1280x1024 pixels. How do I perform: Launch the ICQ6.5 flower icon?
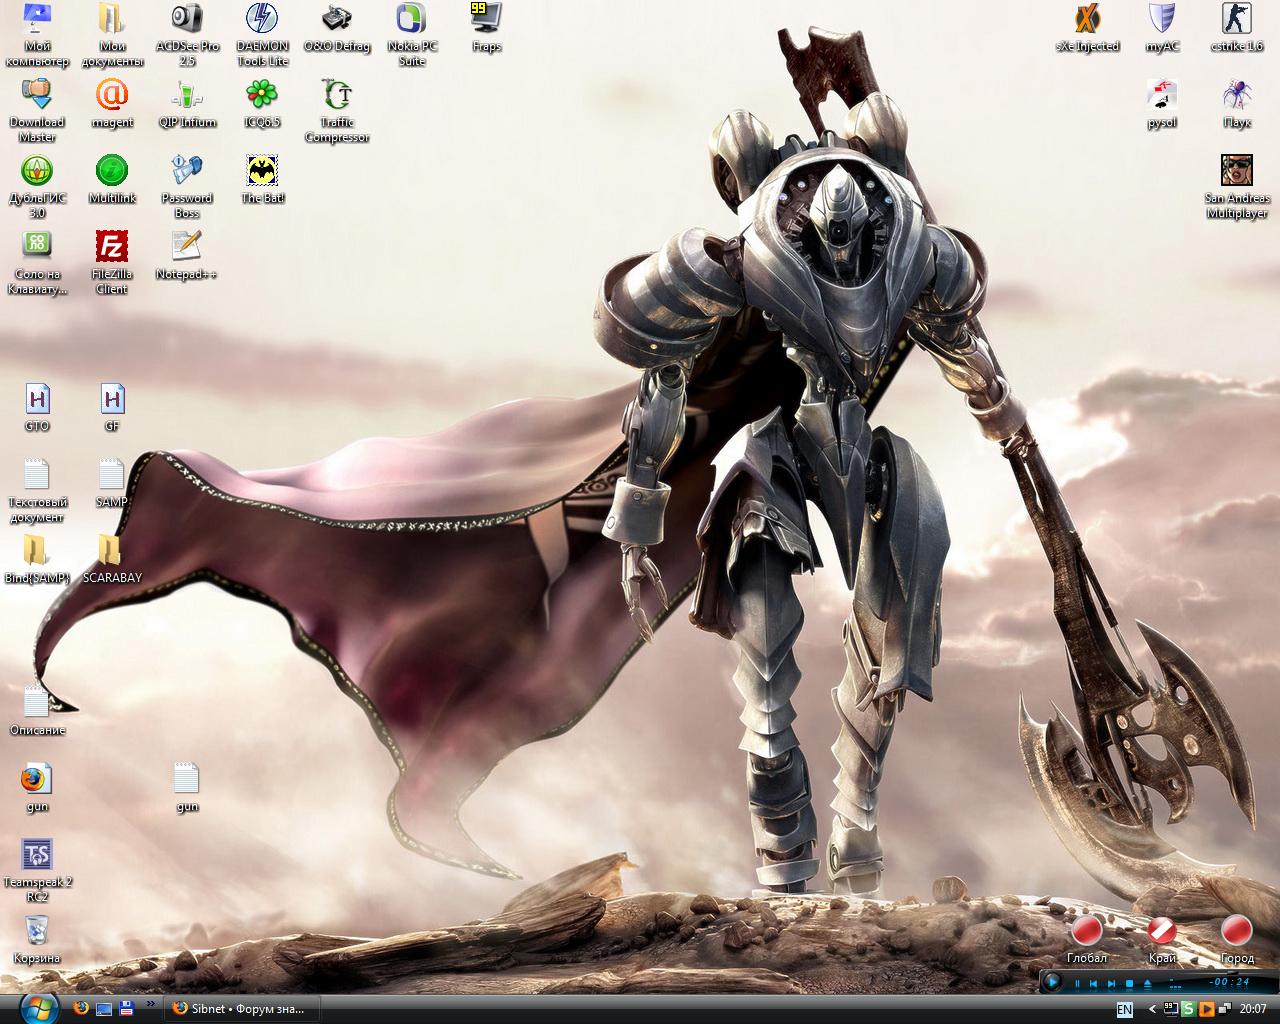click(262, 103)
